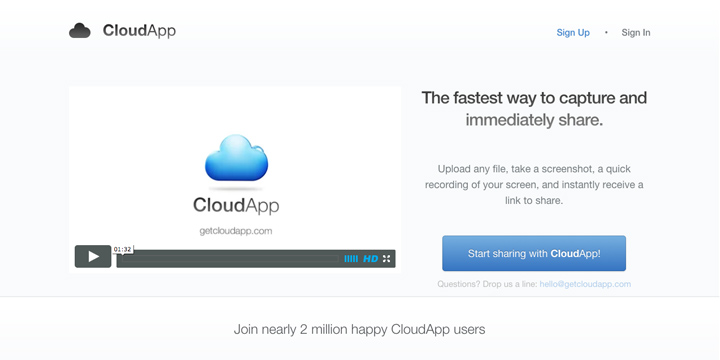Click the 01:32 video time label
This screenshot has width=720, height=360.
point(123,249)
